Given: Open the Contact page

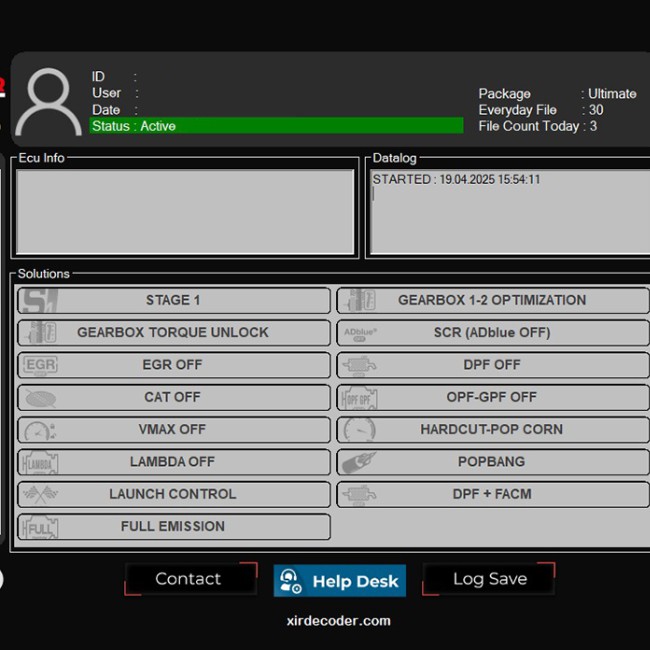Looking at the screenshot, I should [190, 579].
